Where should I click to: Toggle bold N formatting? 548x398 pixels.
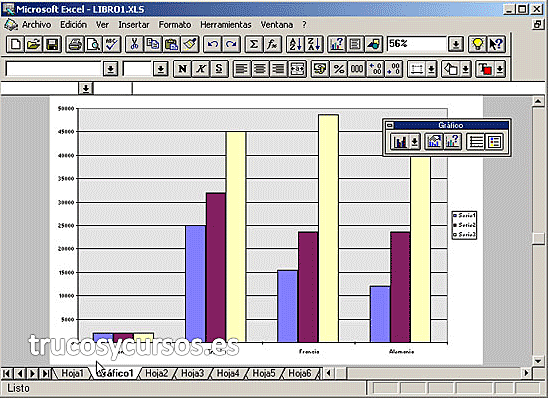click(182, 69)
